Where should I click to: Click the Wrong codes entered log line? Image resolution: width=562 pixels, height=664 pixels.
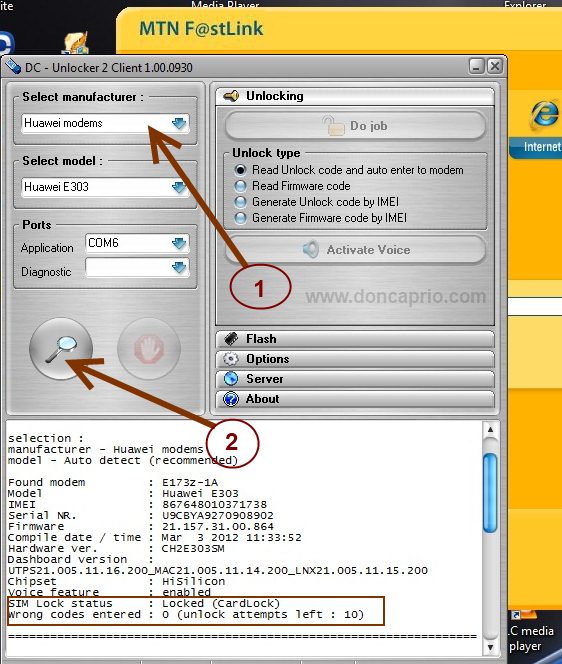click(x=186, y=614)
